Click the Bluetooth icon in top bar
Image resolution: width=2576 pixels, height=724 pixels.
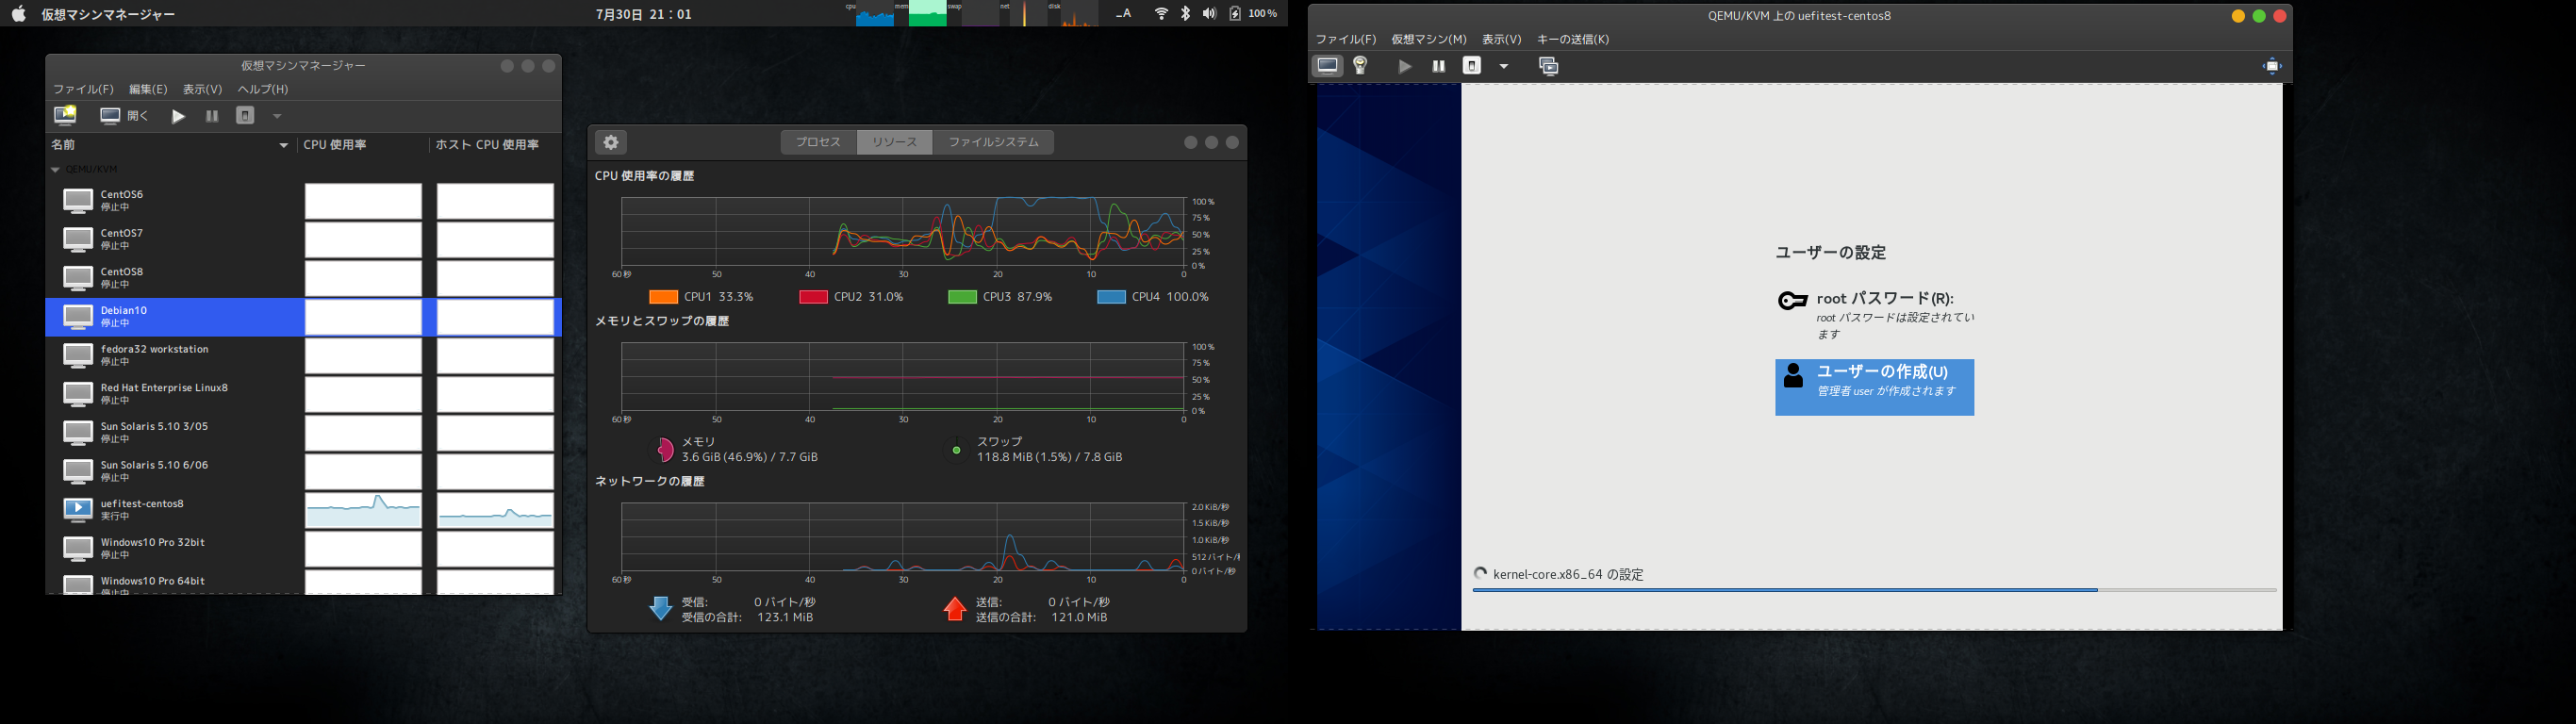(x=1186, y=14)
